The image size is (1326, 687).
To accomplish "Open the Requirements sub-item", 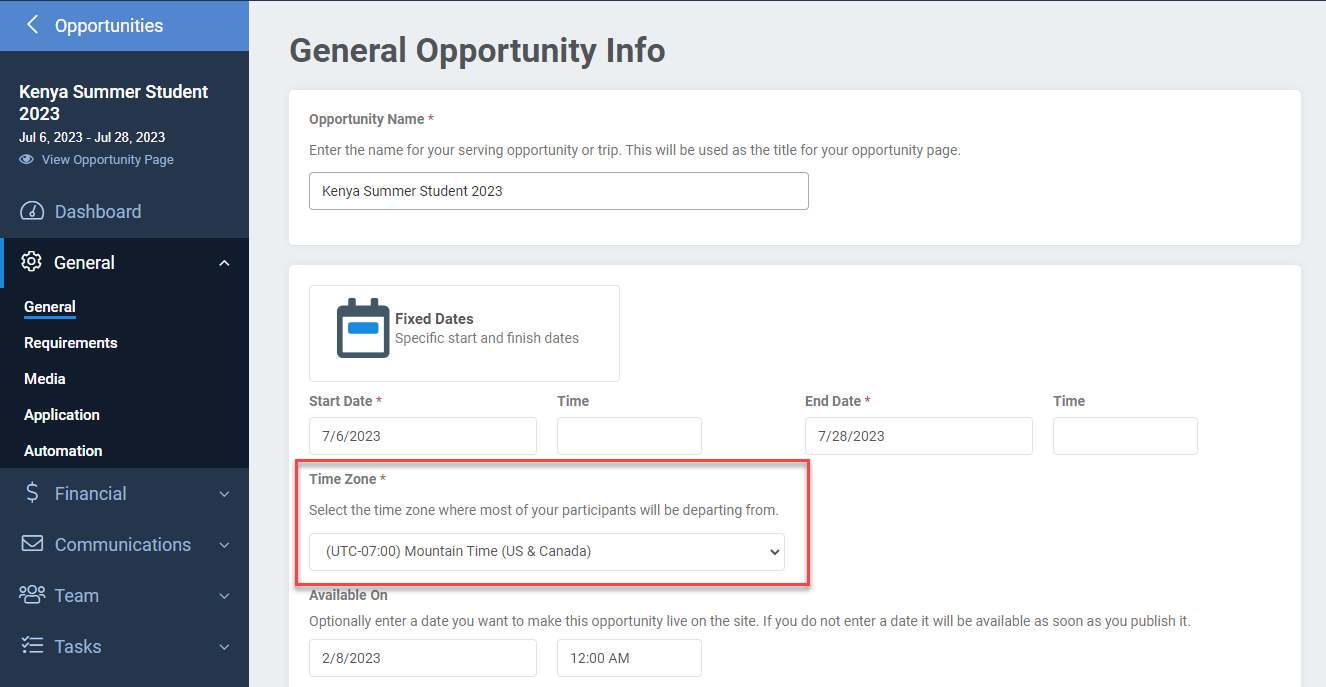I will (71, 343).
